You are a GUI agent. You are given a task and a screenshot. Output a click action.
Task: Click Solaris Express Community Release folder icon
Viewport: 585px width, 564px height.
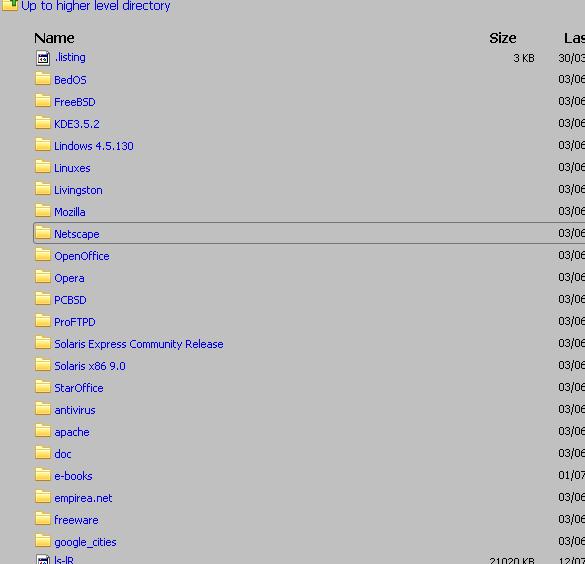[43, 343]
